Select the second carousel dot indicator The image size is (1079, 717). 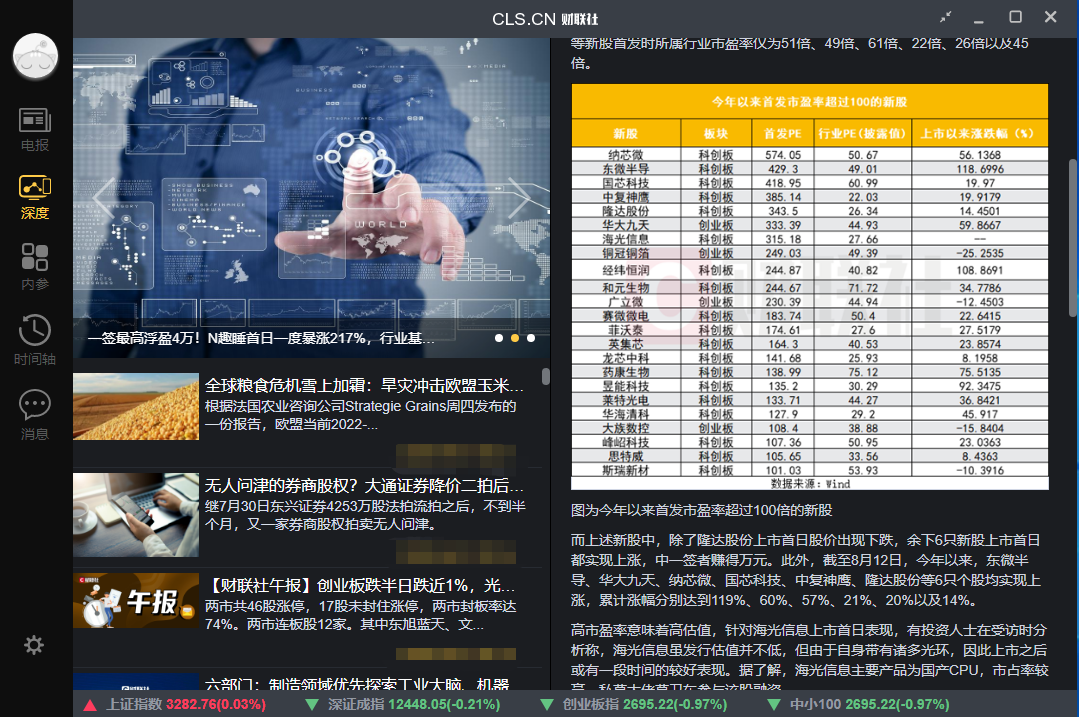(x=515, y=338)
